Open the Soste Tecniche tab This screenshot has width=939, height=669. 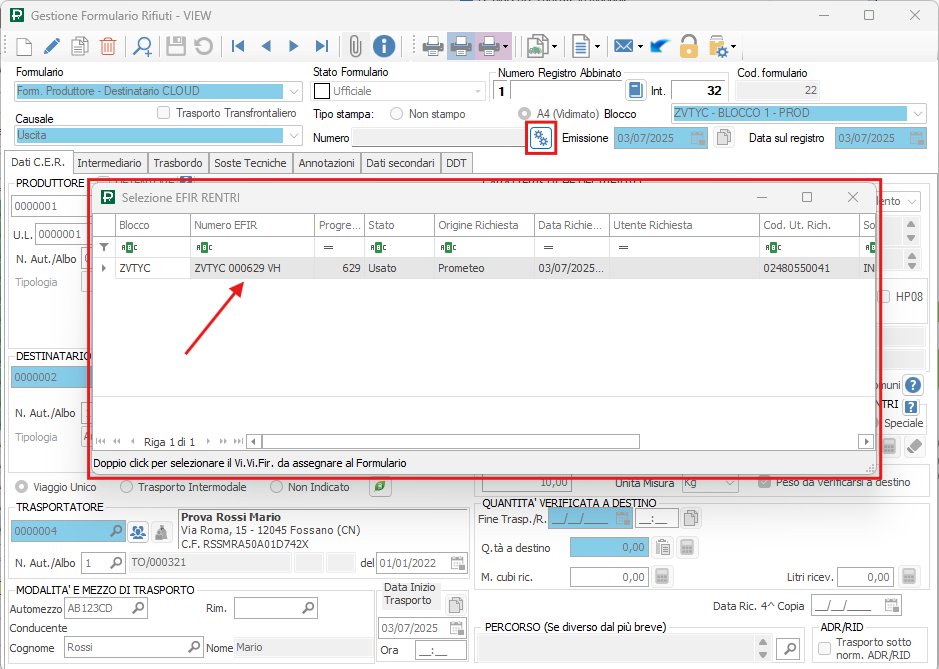[250, 163]
